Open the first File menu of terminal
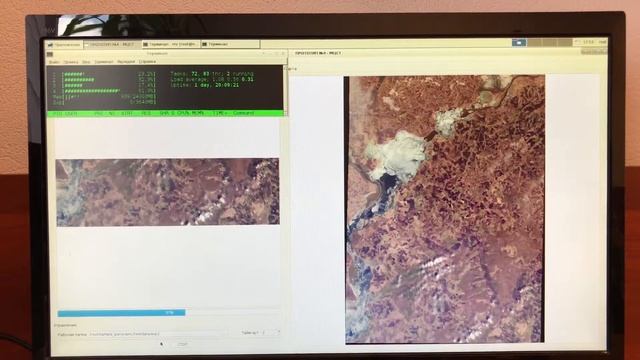This screenshot has width=640, height=360. click(54, 62)
